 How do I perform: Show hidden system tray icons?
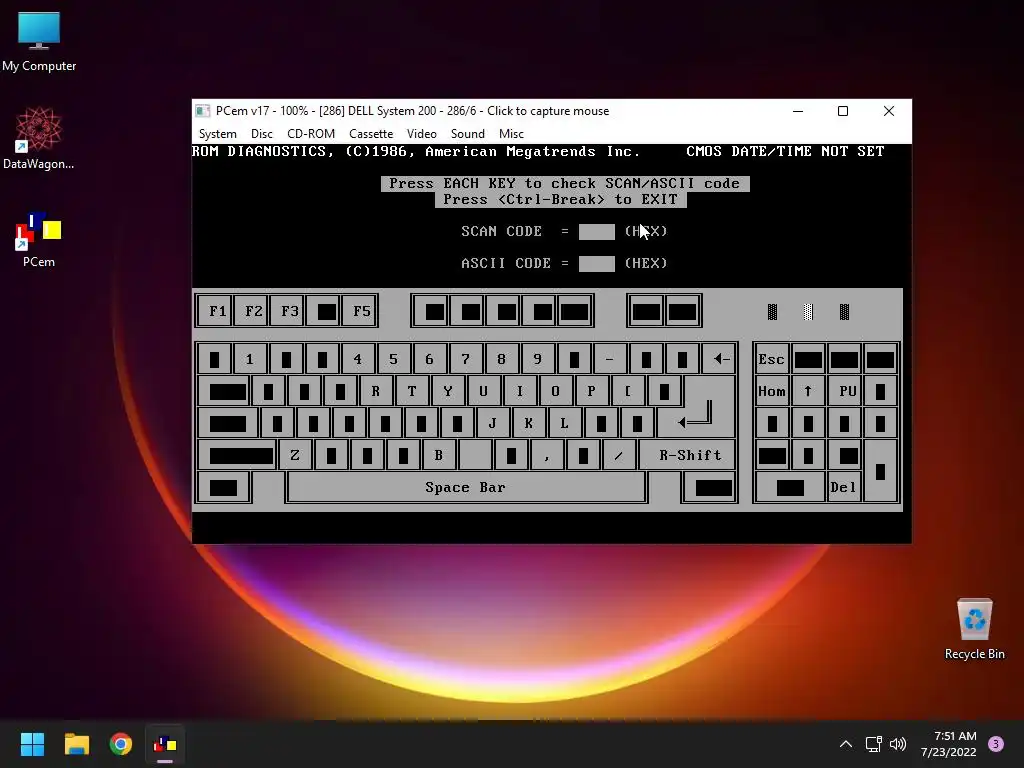(x=846, y=744)
